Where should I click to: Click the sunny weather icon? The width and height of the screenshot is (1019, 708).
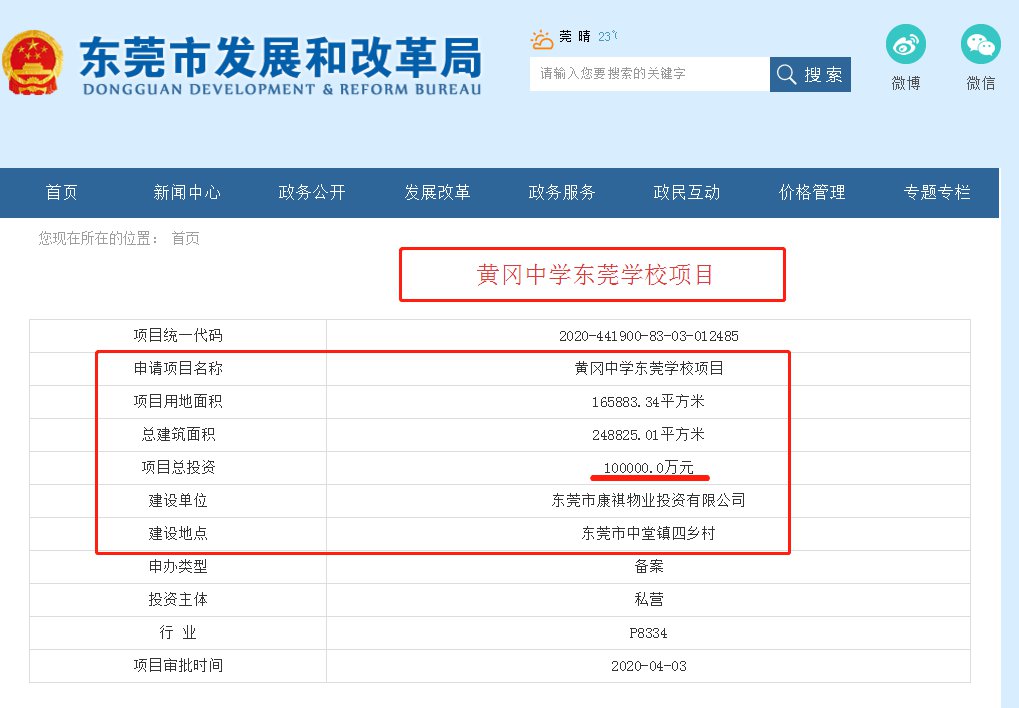542,40
